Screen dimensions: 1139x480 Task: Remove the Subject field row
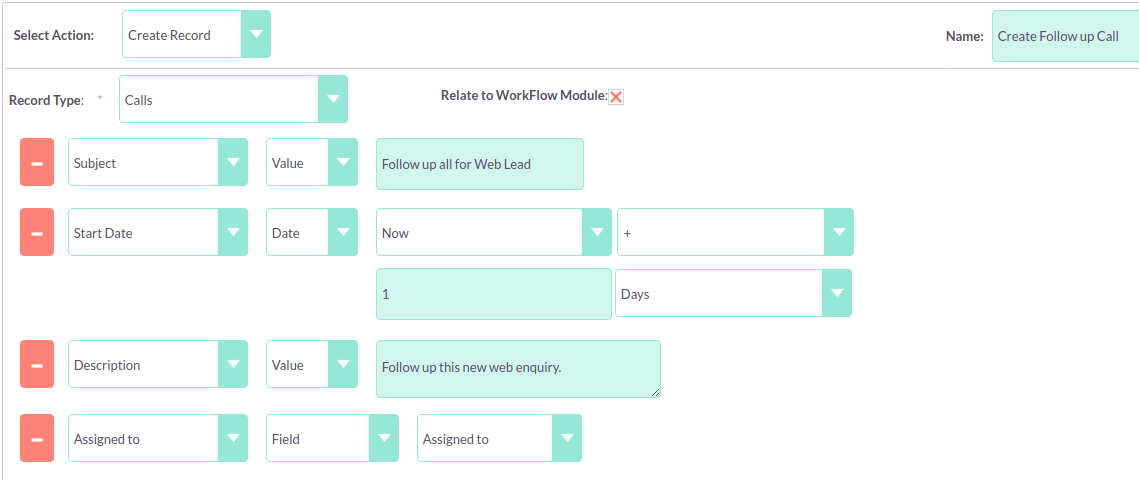(x=37, y=163)
